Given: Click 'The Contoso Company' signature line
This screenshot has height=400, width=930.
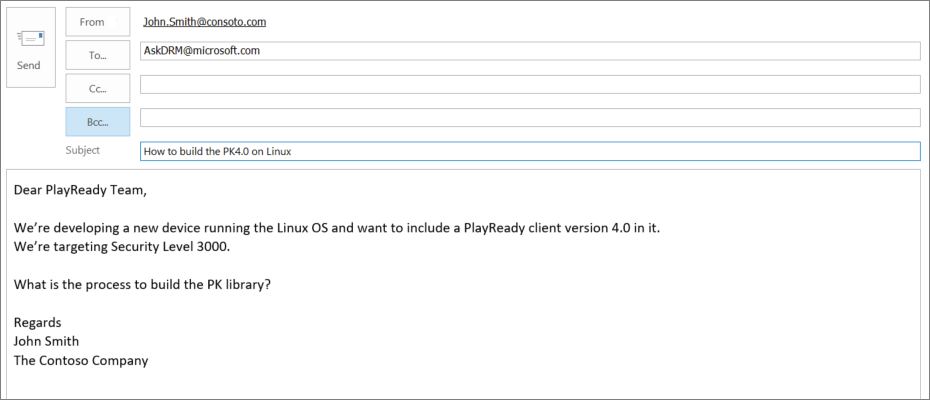Looking at the screenshot, I should (x=81, y=360).
